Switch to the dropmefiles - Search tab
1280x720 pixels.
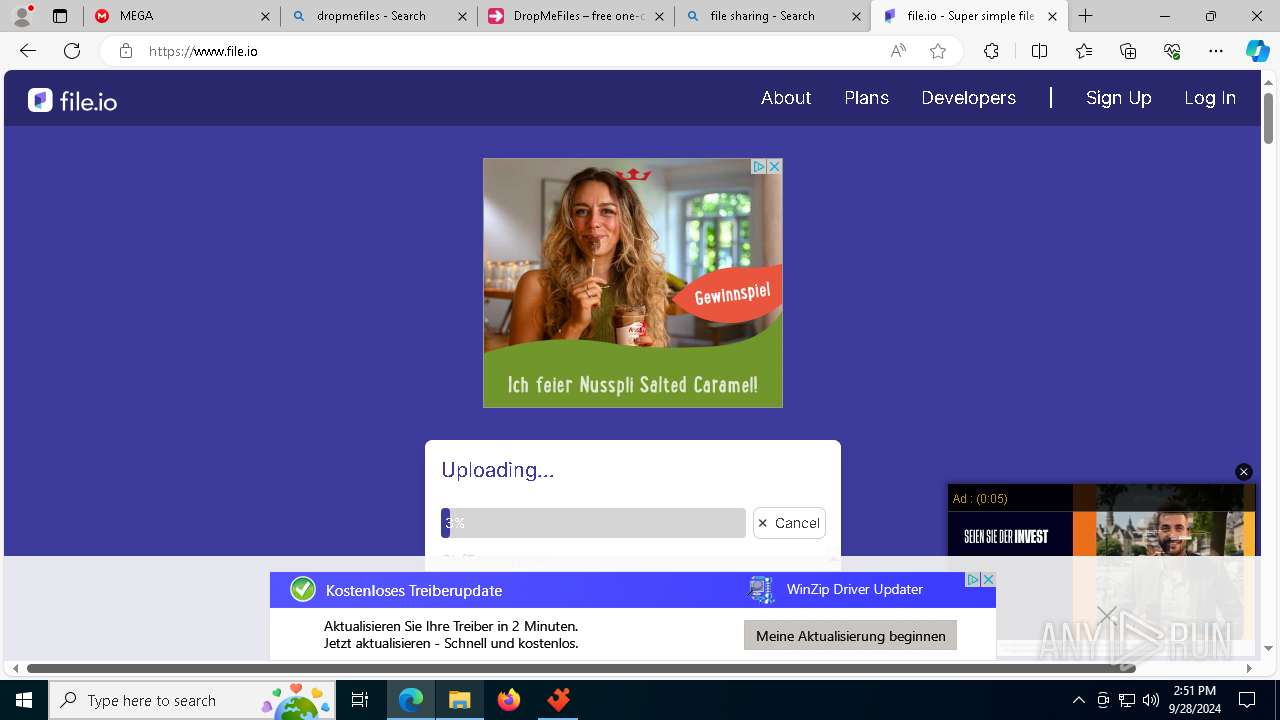point(378,16)
